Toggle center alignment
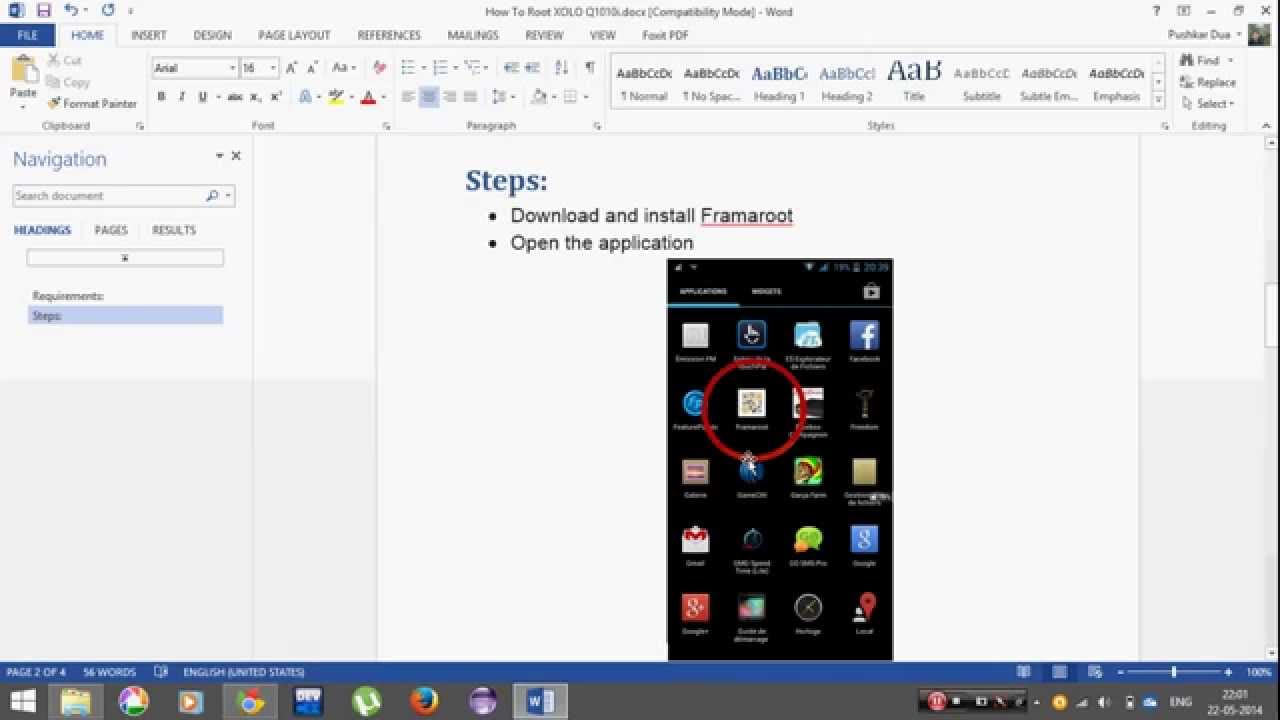This screenshot has width=1280, height=720. click(428, 97)
